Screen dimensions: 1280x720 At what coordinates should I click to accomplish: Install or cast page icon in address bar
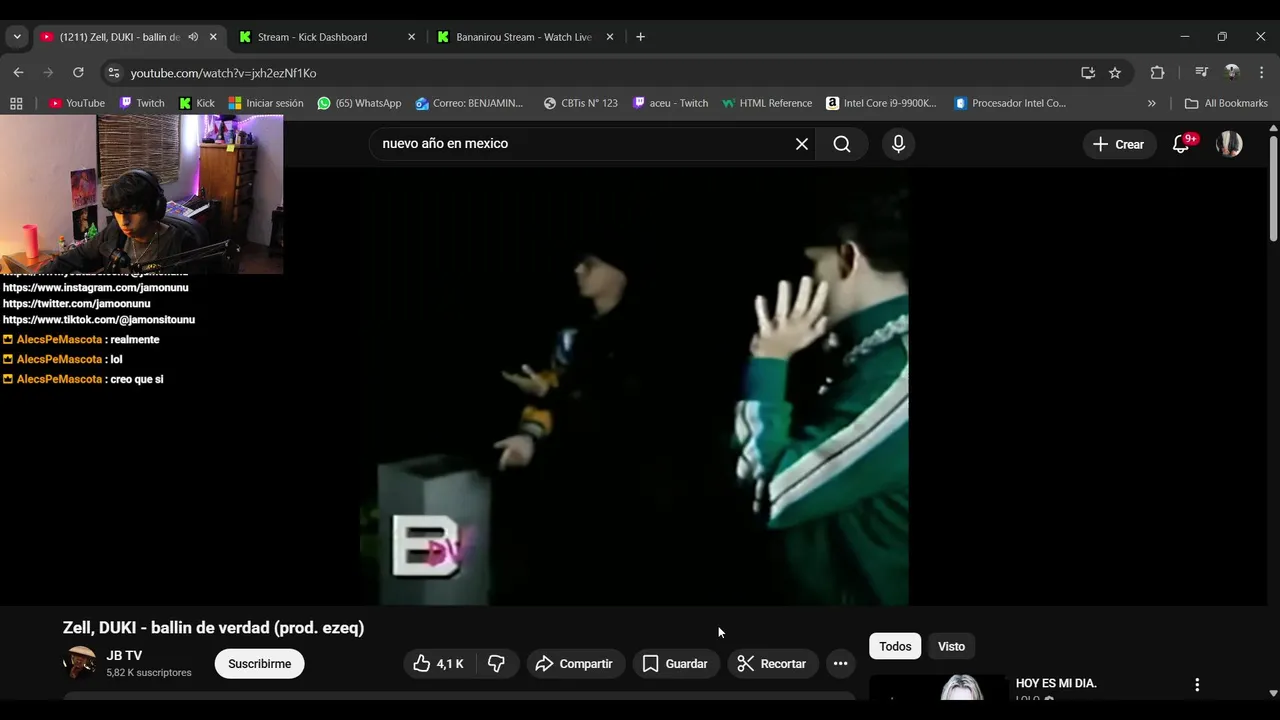(1088, 73)
